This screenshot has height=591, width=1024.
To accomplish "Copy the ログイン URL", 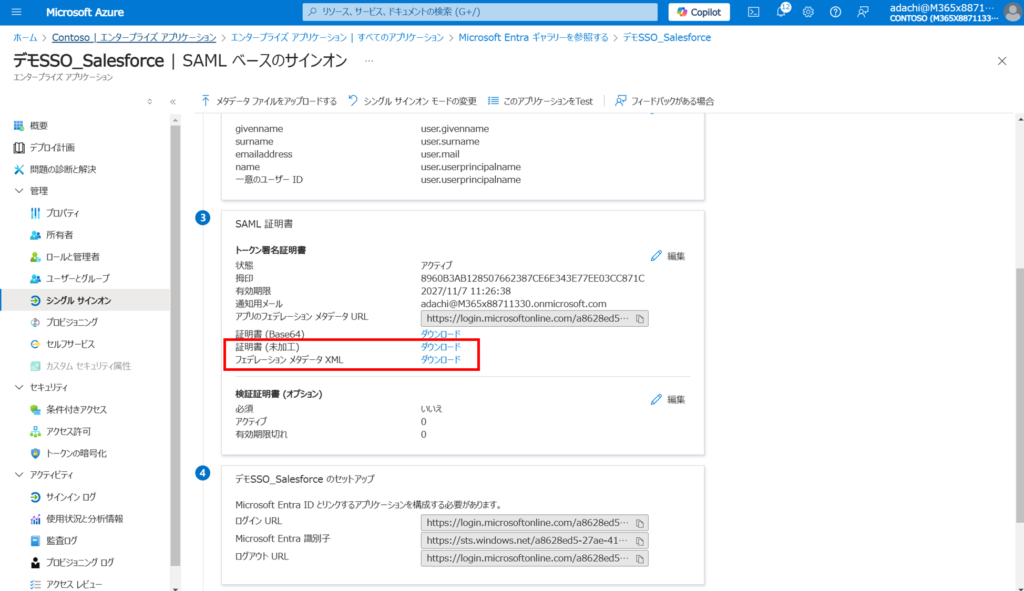I will [640, 523].
